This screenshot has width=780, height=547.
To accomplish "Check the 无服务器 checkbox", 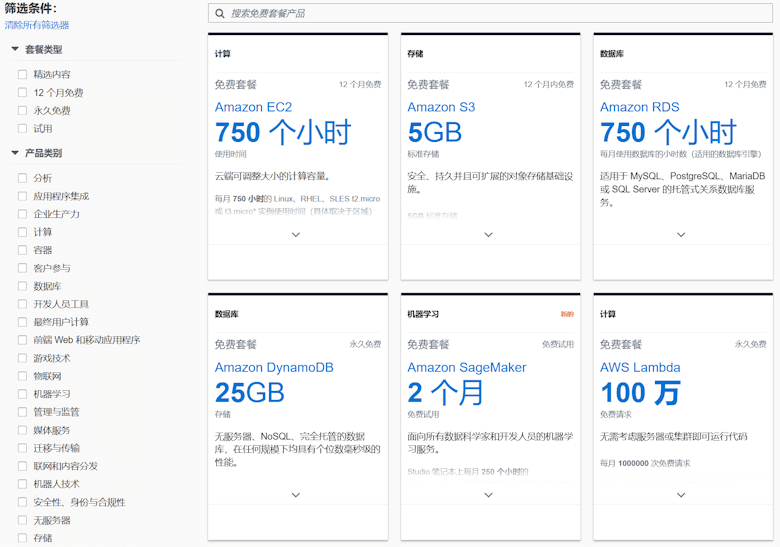I will [22, 520].
